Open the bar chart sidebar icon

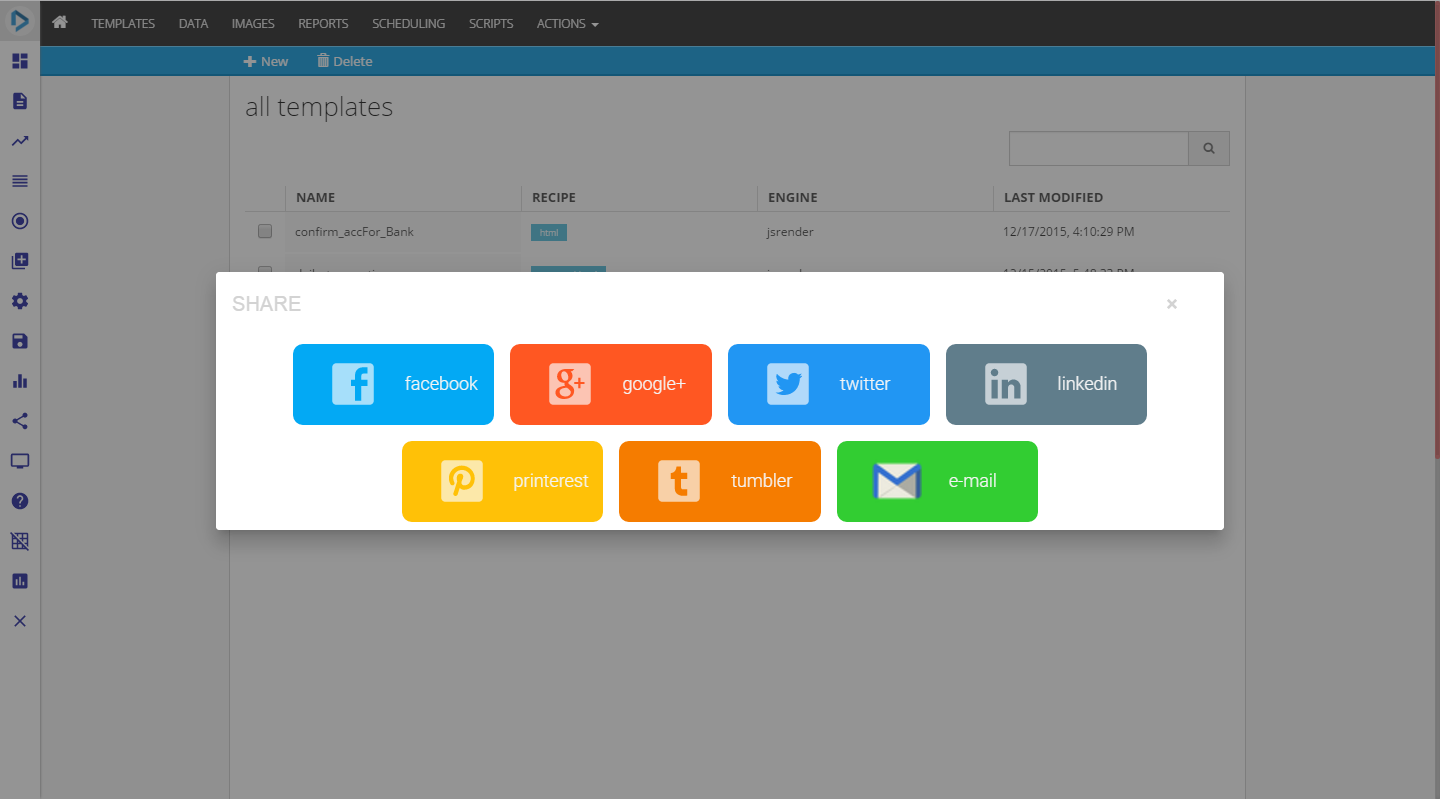(x=20, y=381)
